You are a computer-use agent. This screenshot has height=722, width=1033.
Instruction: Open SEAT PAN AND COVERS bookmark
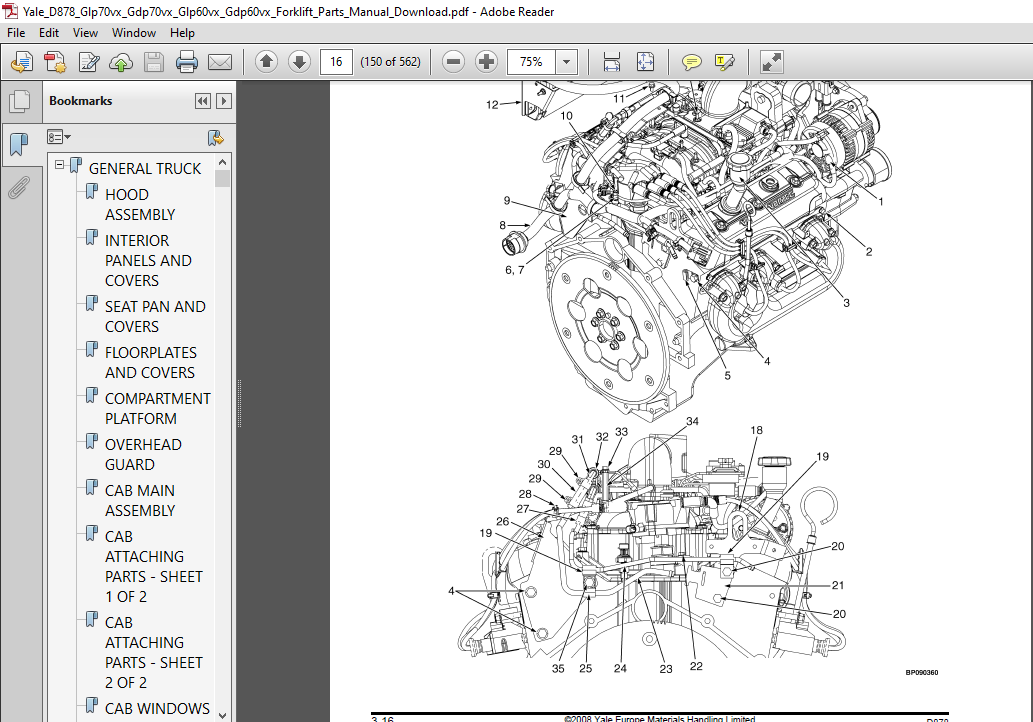155,317
